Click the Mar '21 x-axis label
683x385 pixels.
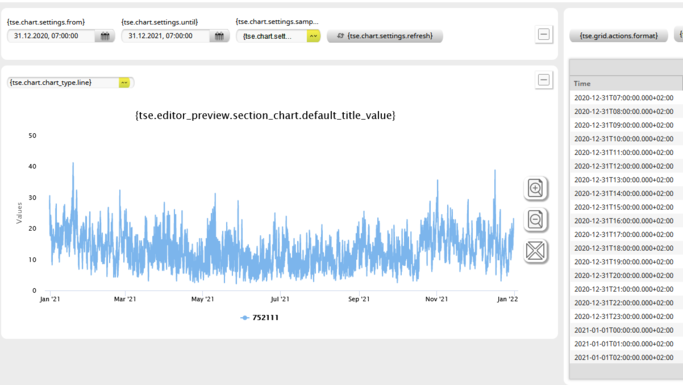(125, 299)
